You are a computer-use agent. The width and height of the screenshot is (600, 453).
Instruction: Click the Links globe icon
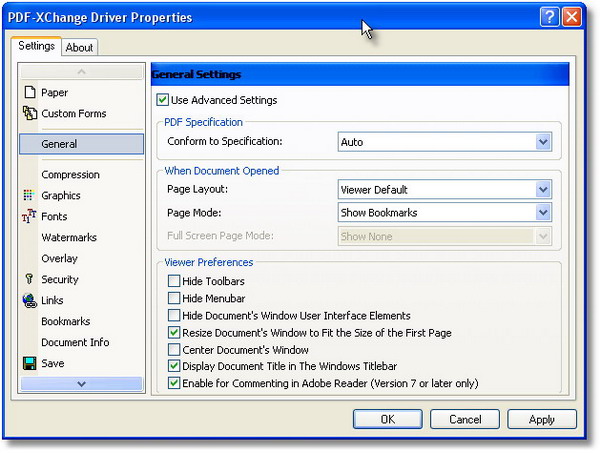29,300
